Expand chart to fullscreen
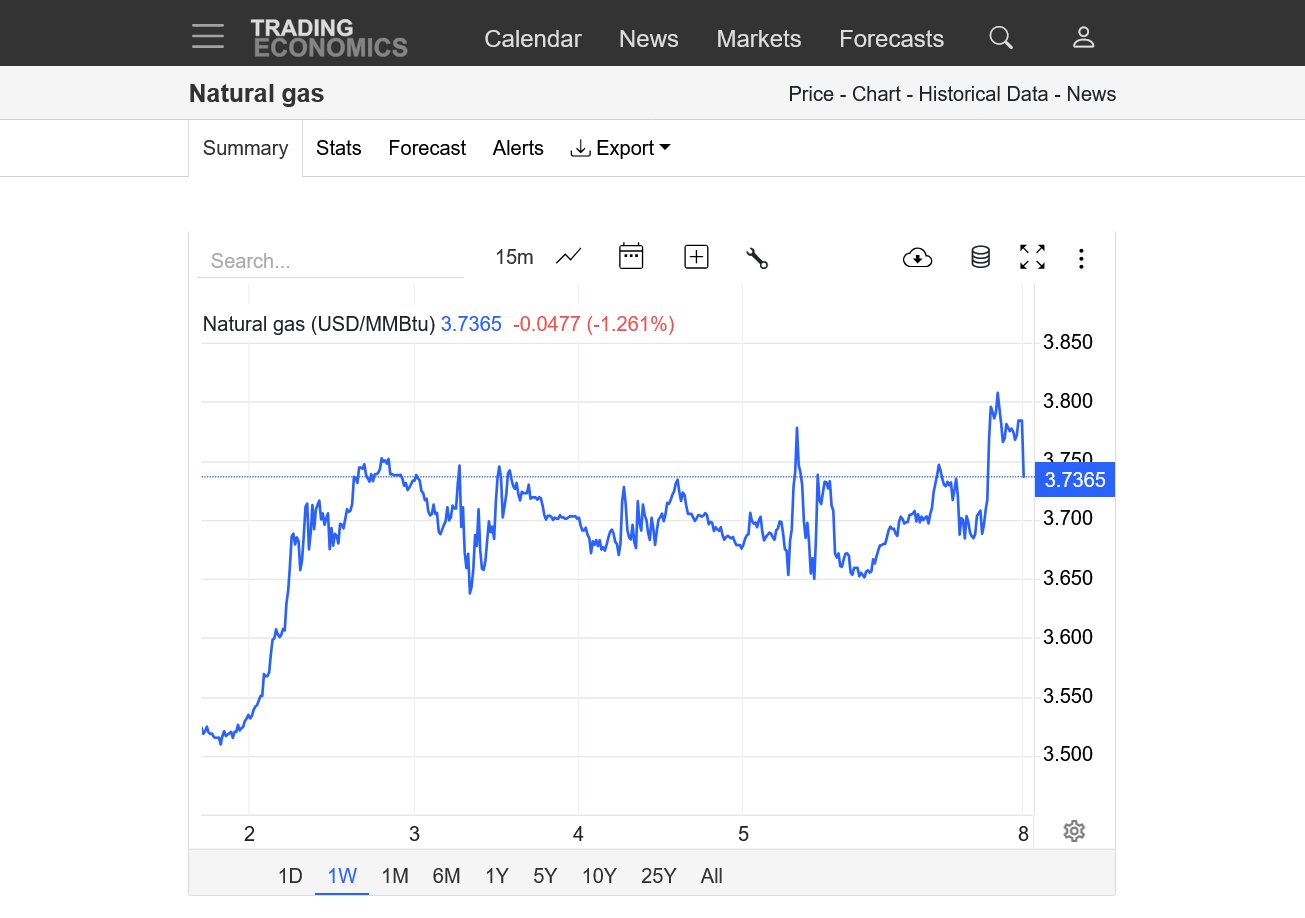 (1032, 257)
